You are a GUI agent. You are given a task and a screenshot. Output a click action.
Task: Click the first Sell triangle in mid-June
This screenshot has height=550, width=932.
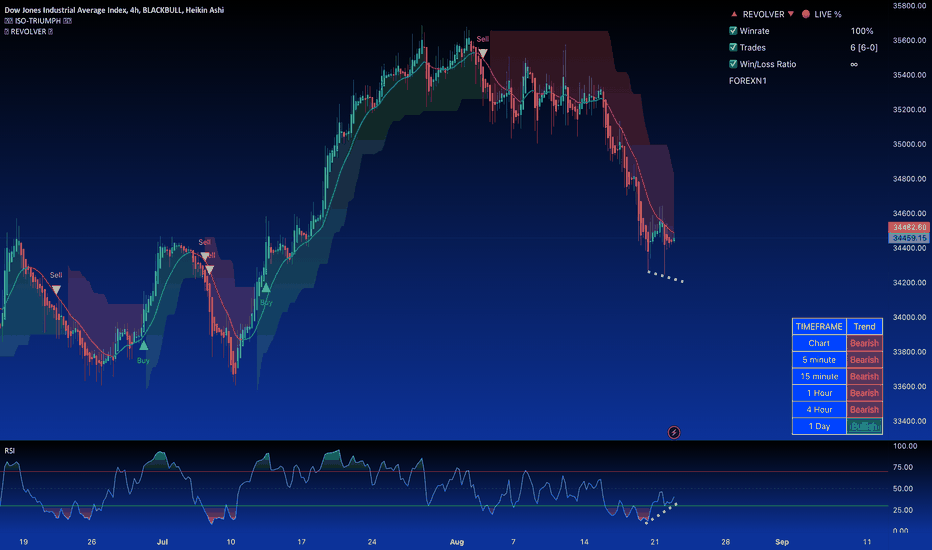(x=56, y=290)
